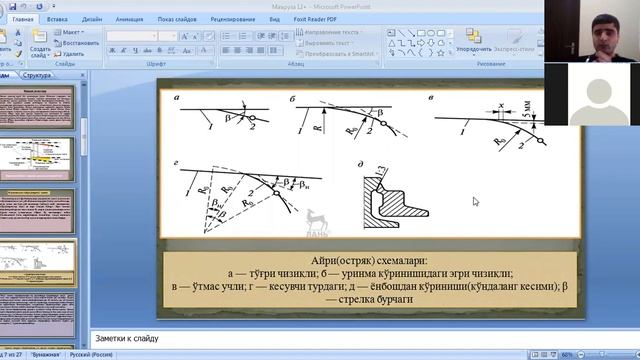
Task: Open the Вид ribbon tab
Action: point(275,19)
